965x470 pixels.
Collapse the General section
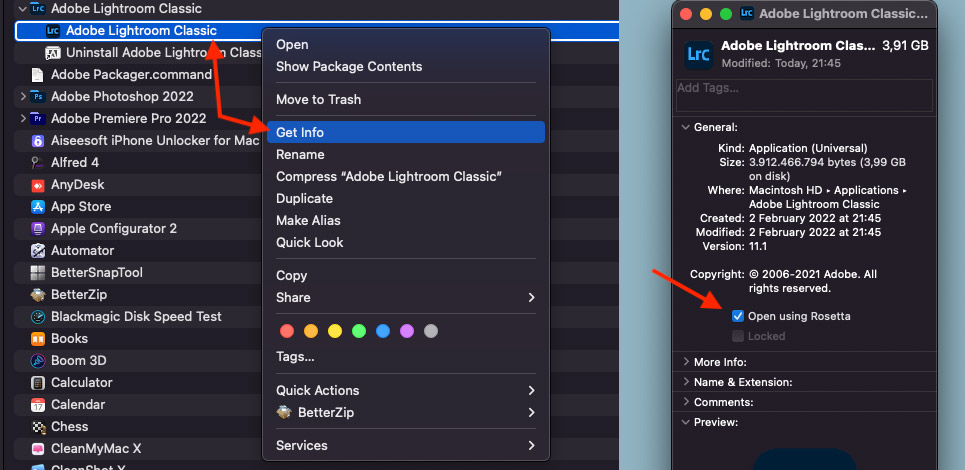pyautogui.click(x=686, y=127)
